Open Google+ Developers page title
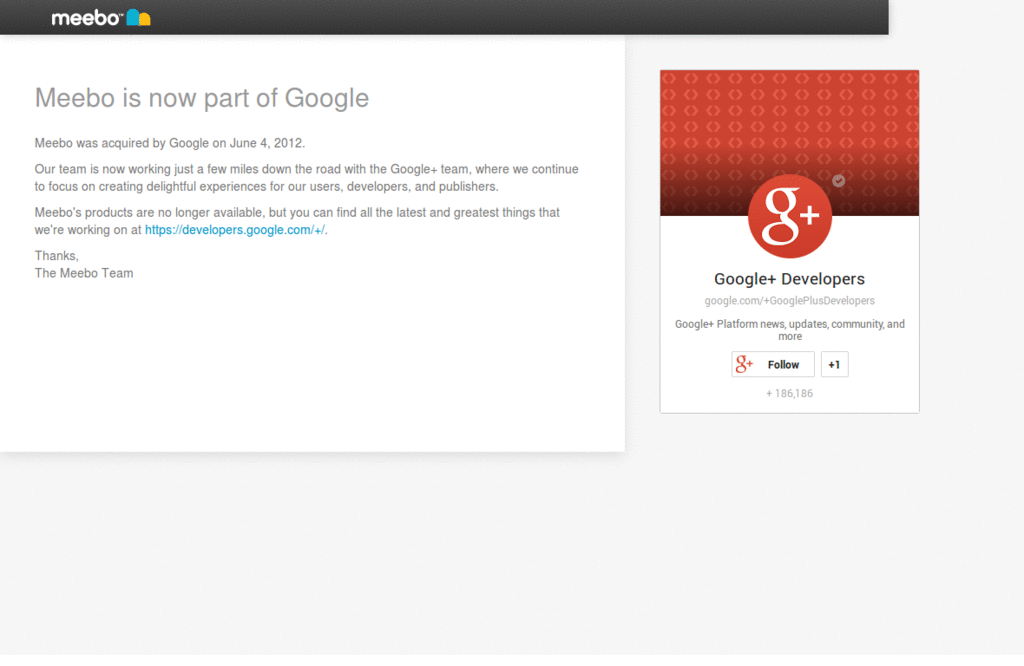1024x666 pixels. click(789, 279)
